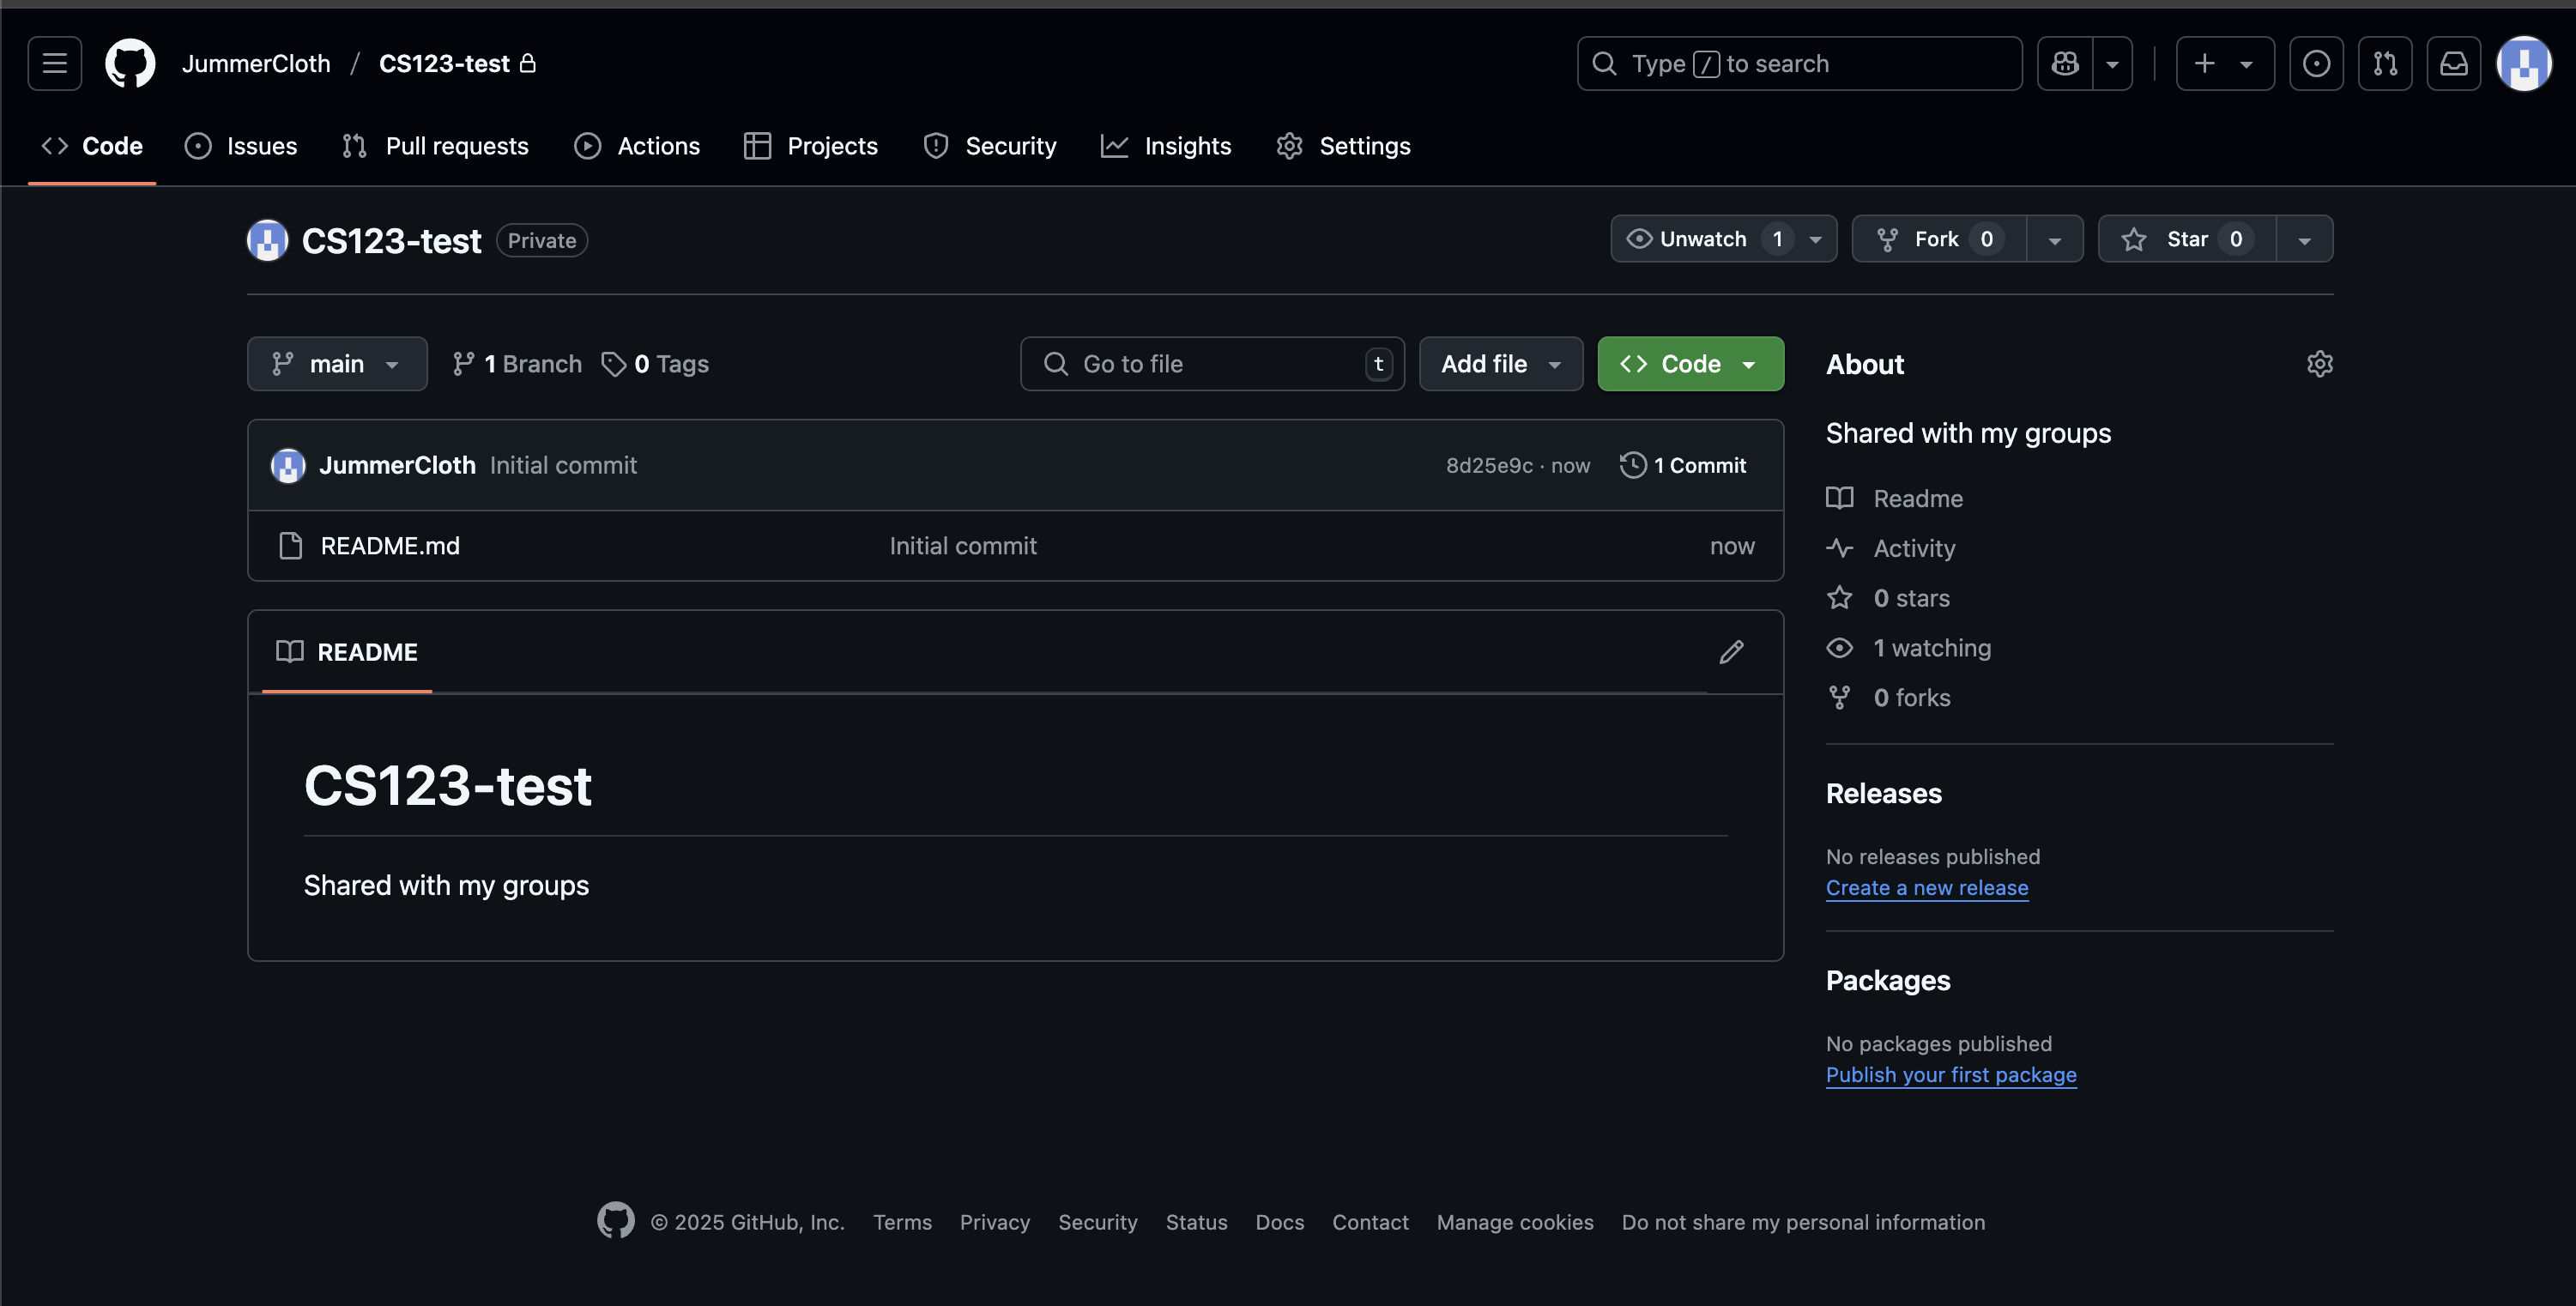
Task: Edit README with the pencil icon
Action: (x=1732, y=652)
